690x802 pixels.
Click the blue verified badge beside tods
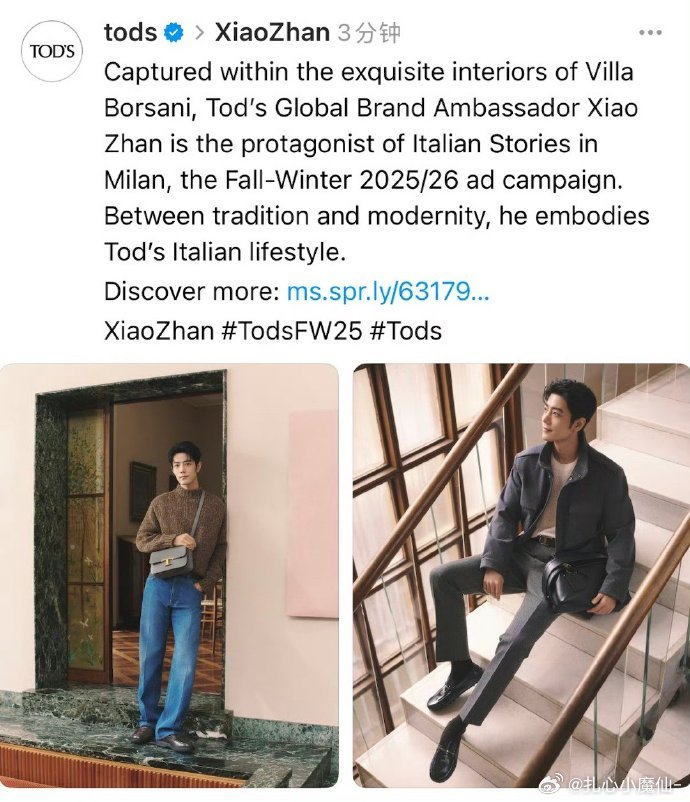(173, 33)
